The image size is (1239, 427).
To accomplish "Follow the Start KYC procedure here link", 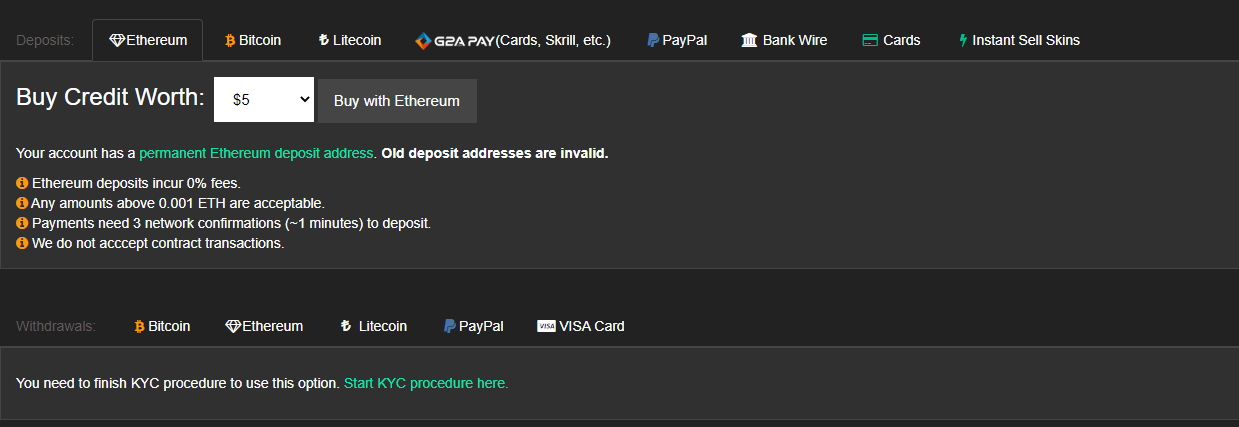I will pyautogui.click(x=426, y=383).
